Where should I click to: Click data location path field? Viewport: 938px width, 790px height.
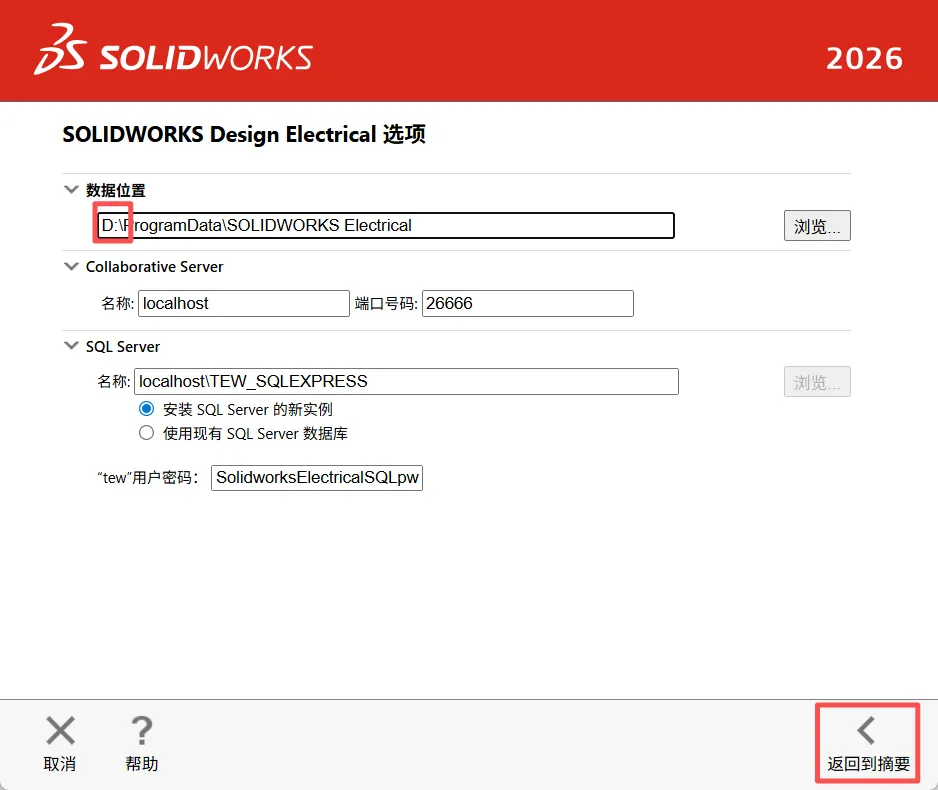[x=386, y=225]
